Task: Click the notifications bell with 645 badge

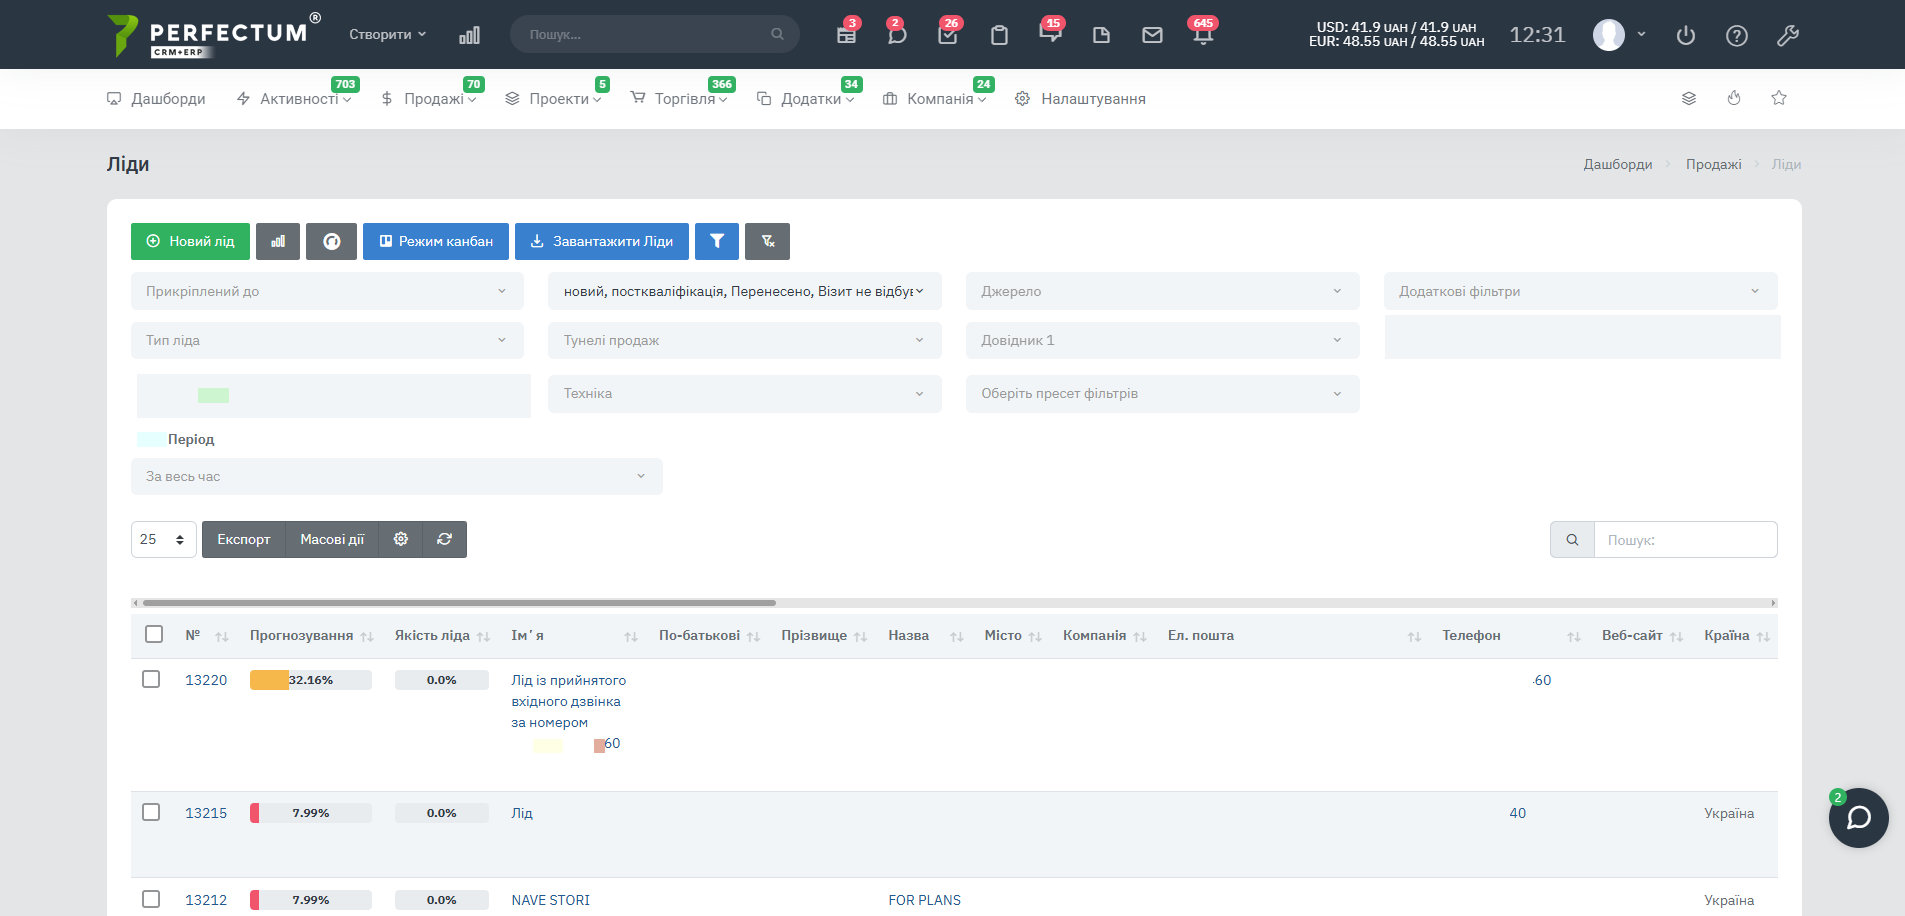Action: pos(1202,35)
